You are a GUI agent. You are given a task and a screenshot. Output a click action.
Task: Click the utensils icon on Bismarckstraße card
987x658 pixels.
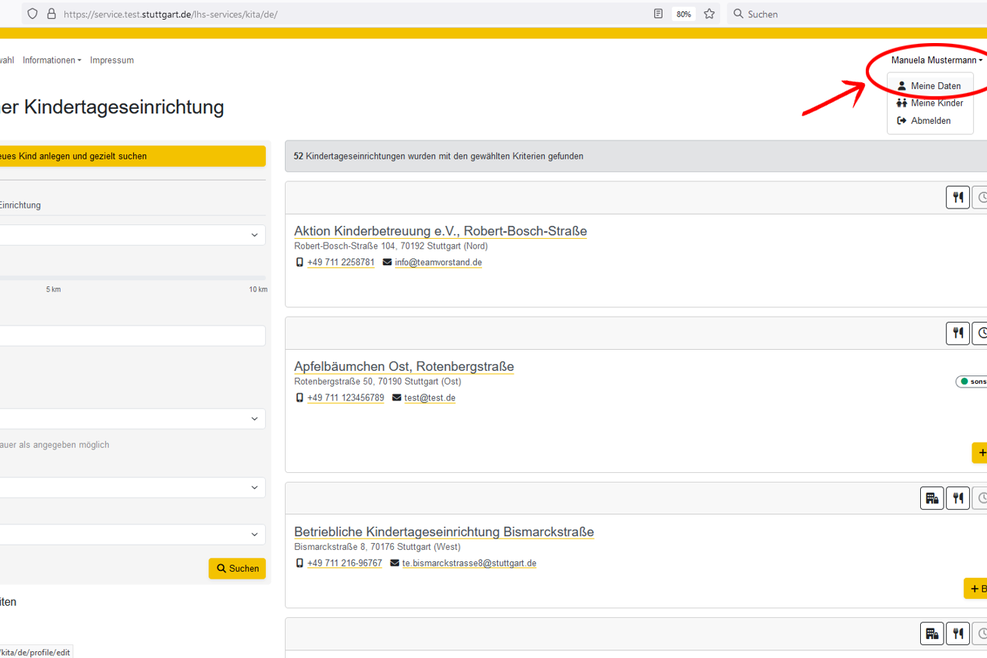[957, 498]
